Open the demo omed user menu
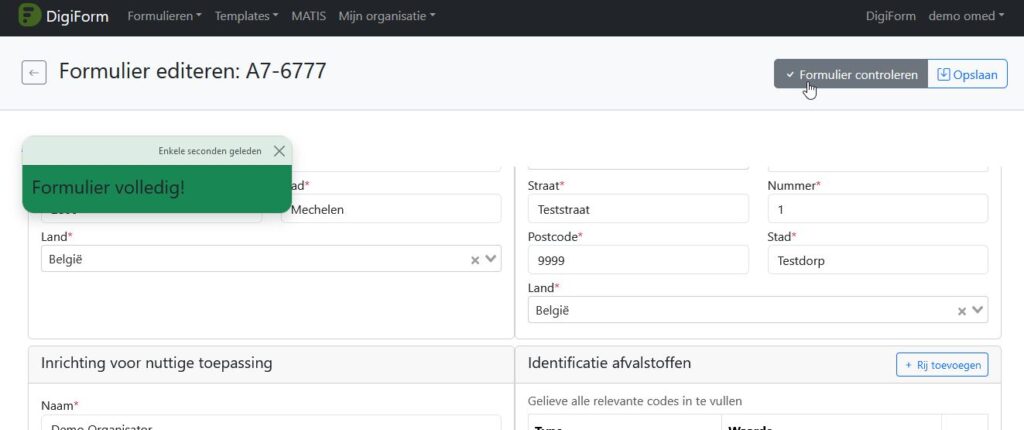Viewport: 1024px width, 430px height. 966,16
